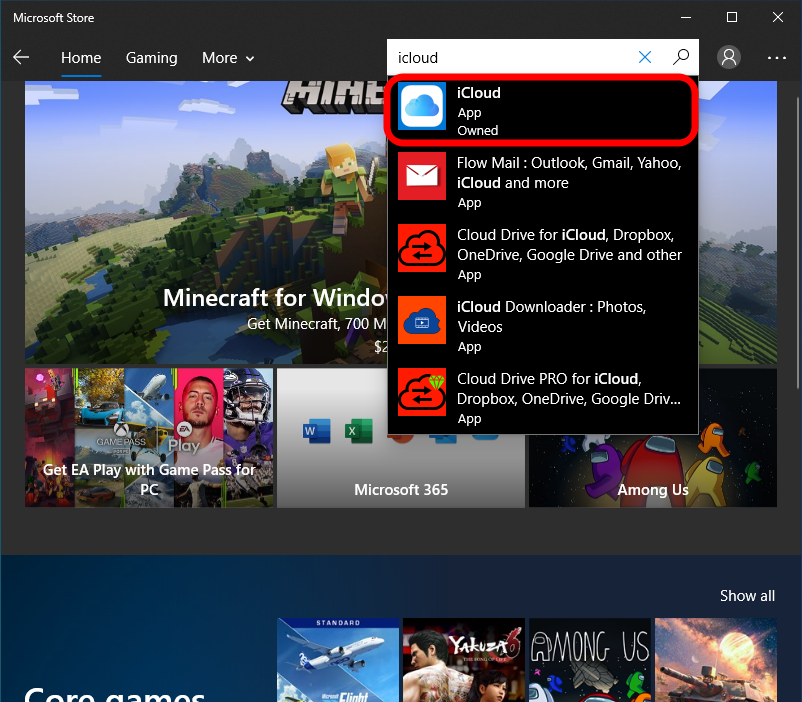
Task: Open the user account profile icon
Action: click(x=729, y=57)
